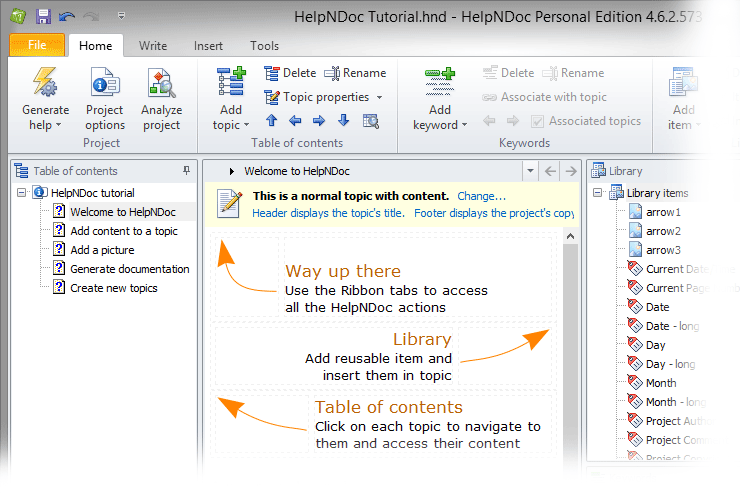The image size is (740, 500).
Task: Click Rename in the Keywords group
Action: [x=573, y=73]
